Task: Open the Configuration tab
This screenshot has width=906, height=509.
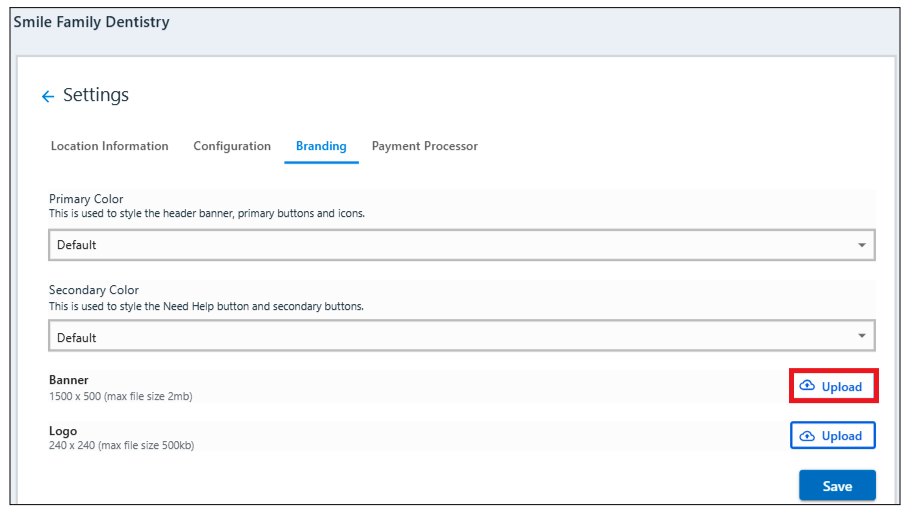Action: [x=232, y=146]
